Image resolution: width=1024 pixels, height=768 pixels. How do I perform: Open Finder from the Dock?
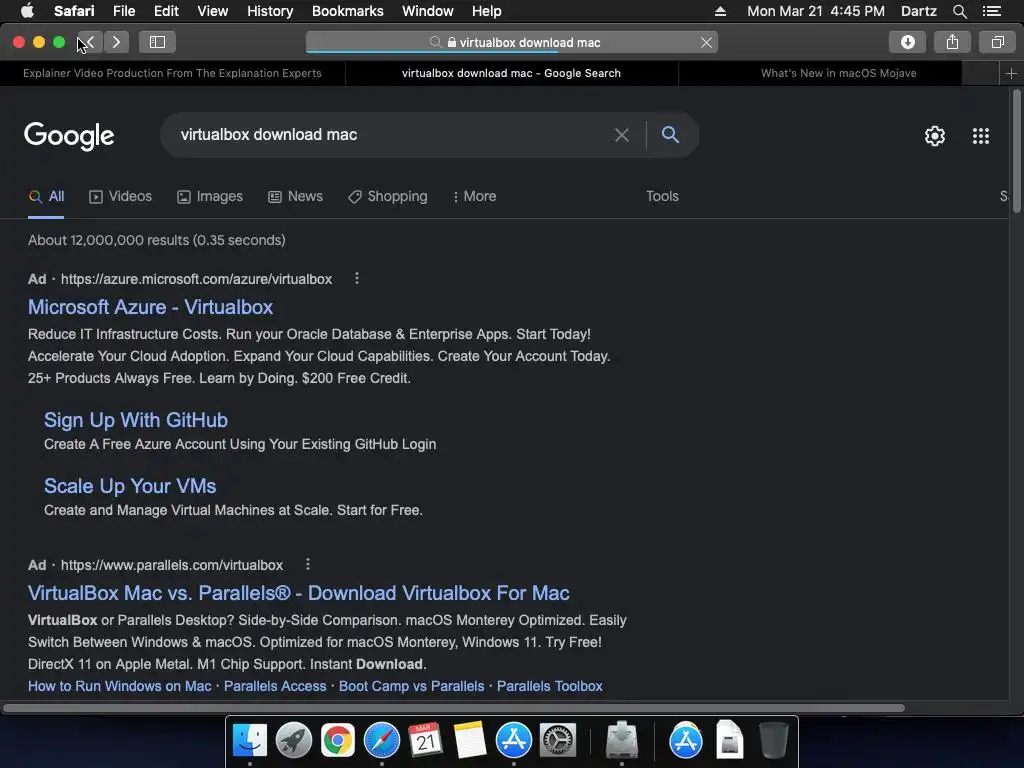click(x=250, y=741)
